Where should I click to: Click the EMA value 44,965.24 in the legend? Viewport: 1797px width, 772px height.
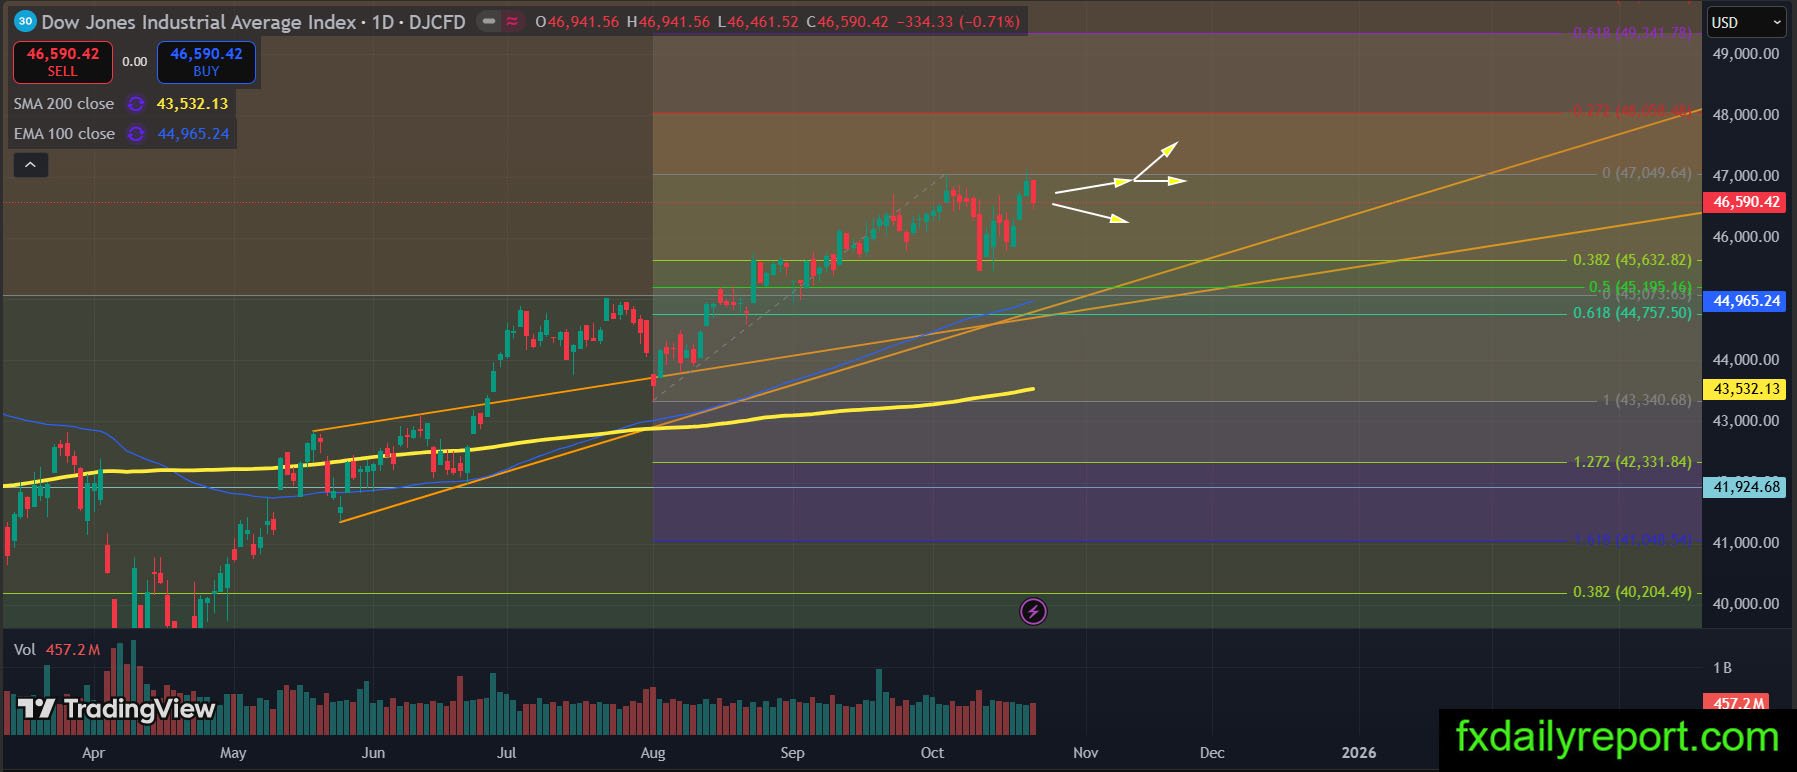coord(193,134)
